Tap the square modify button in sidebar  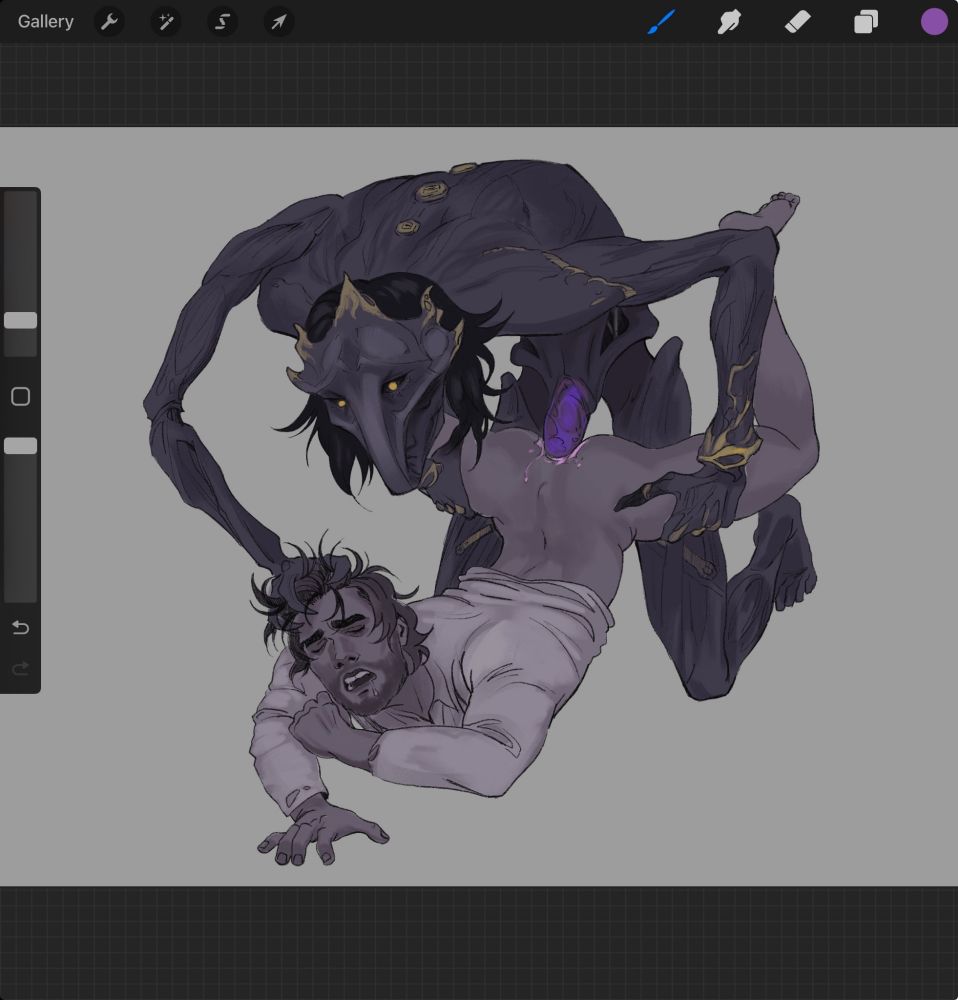coord(20,397)
